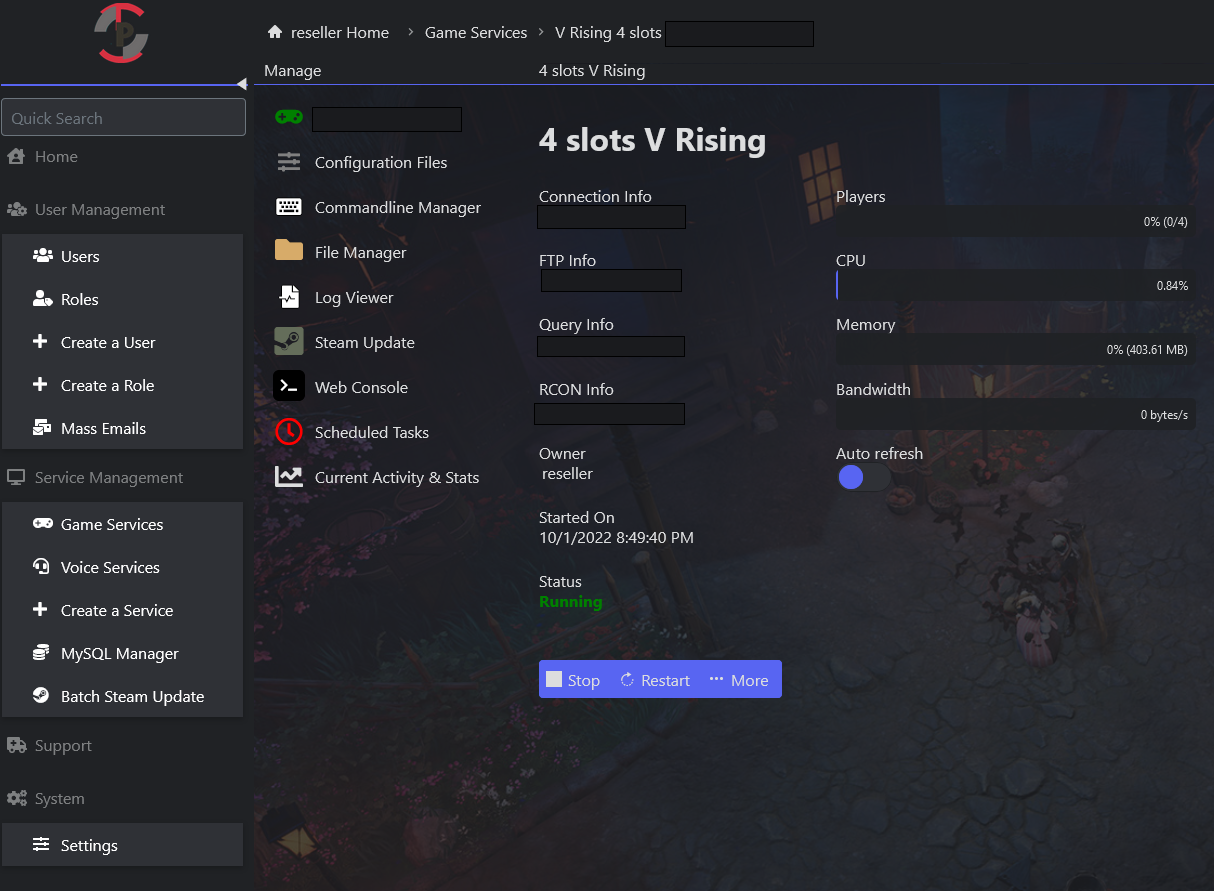Click the Steam icon beside Batch Steam Update
Viewport: 1214px width, 891px height.
click(x=41, y=696)
